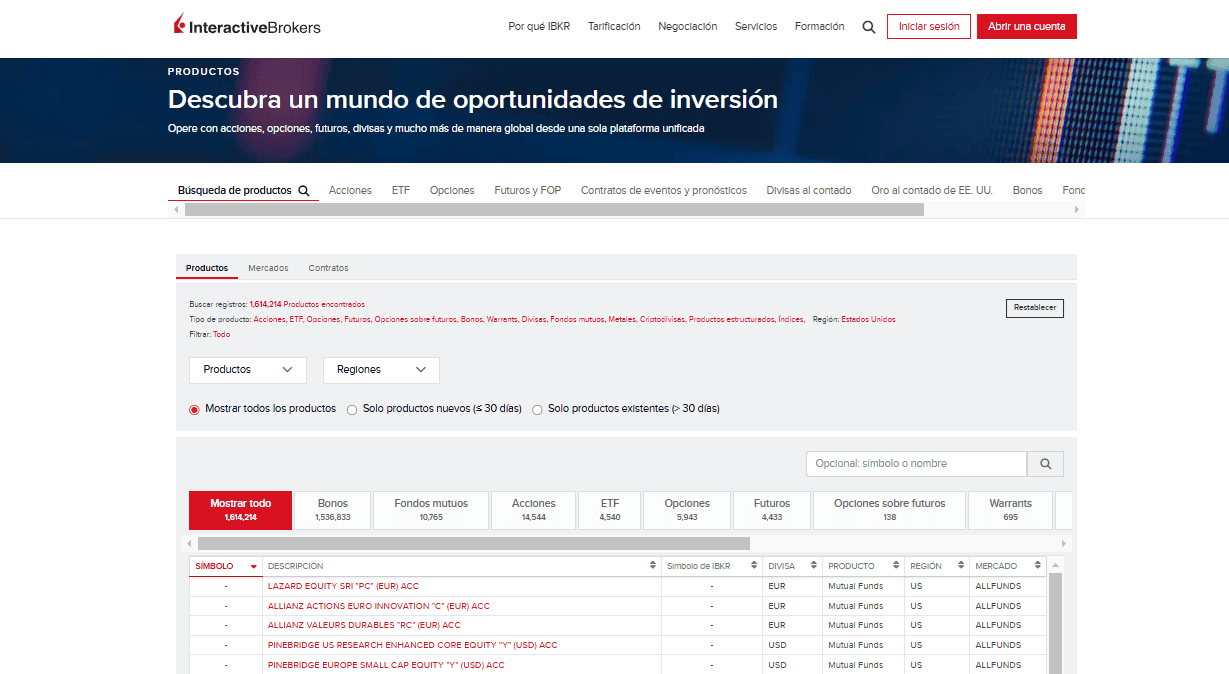Select Mostrar todos los productos radio
The width and height of the screenshot is (1229, 674).
pyautogui.click(x=195, y=409)
